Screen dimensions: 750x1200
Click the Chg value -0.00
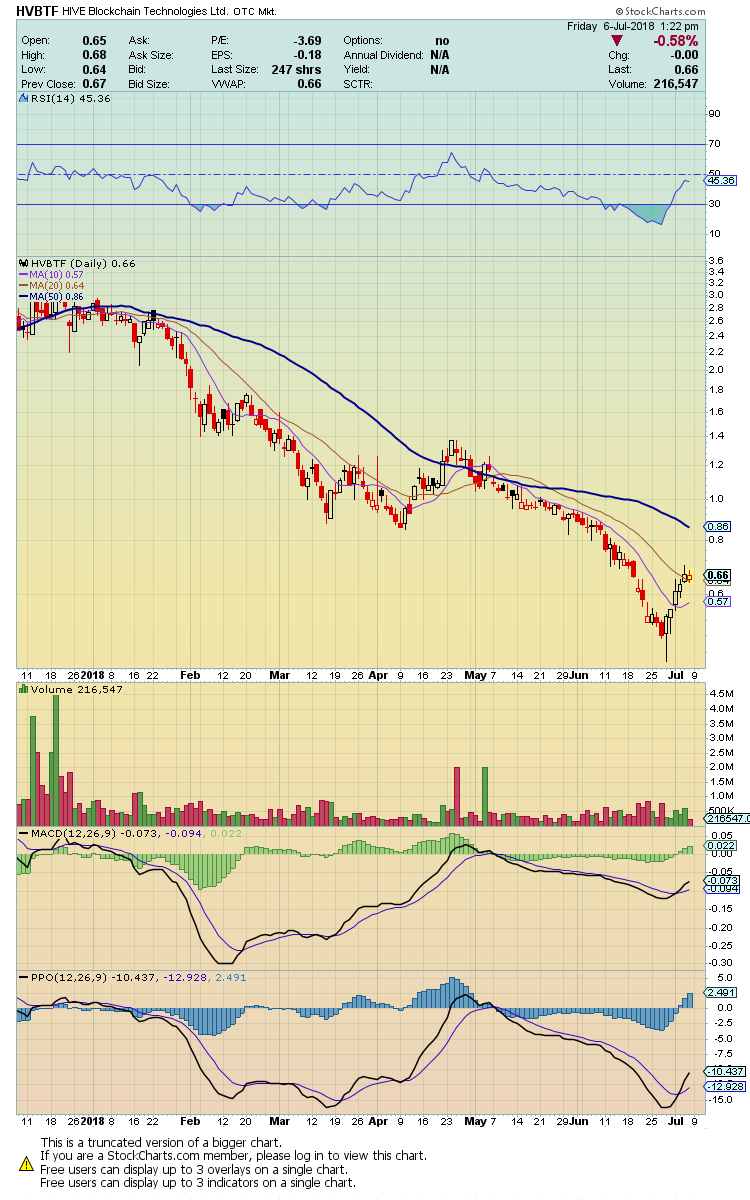coord(685,56)
